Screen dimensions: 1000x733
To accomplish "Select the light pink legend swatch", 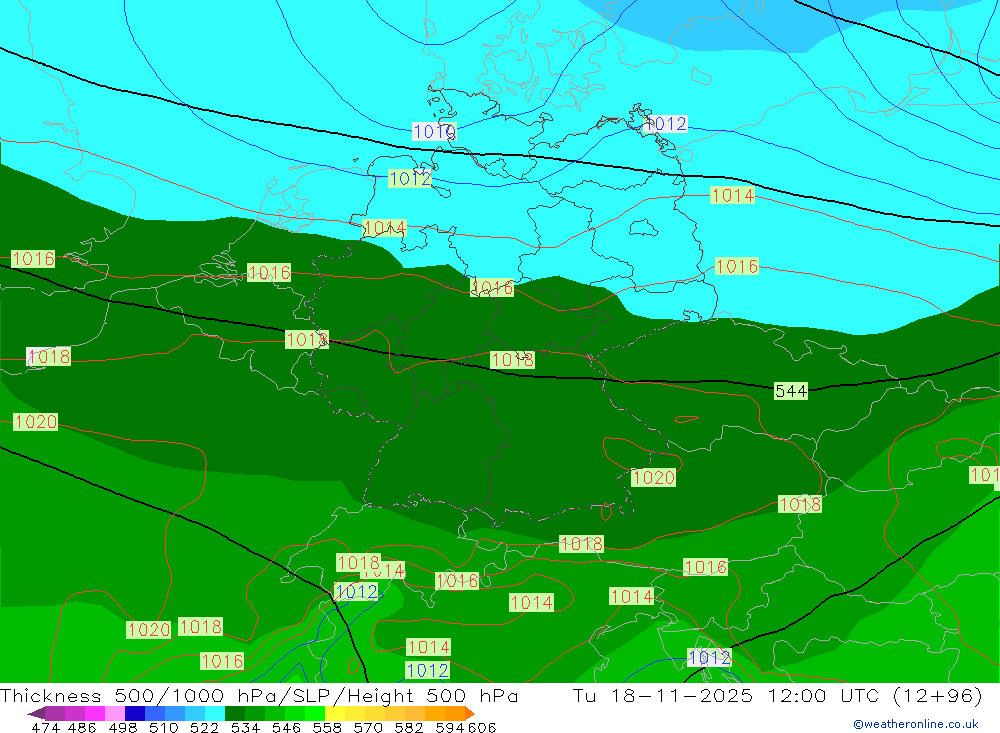I will (x=115, y=713).
